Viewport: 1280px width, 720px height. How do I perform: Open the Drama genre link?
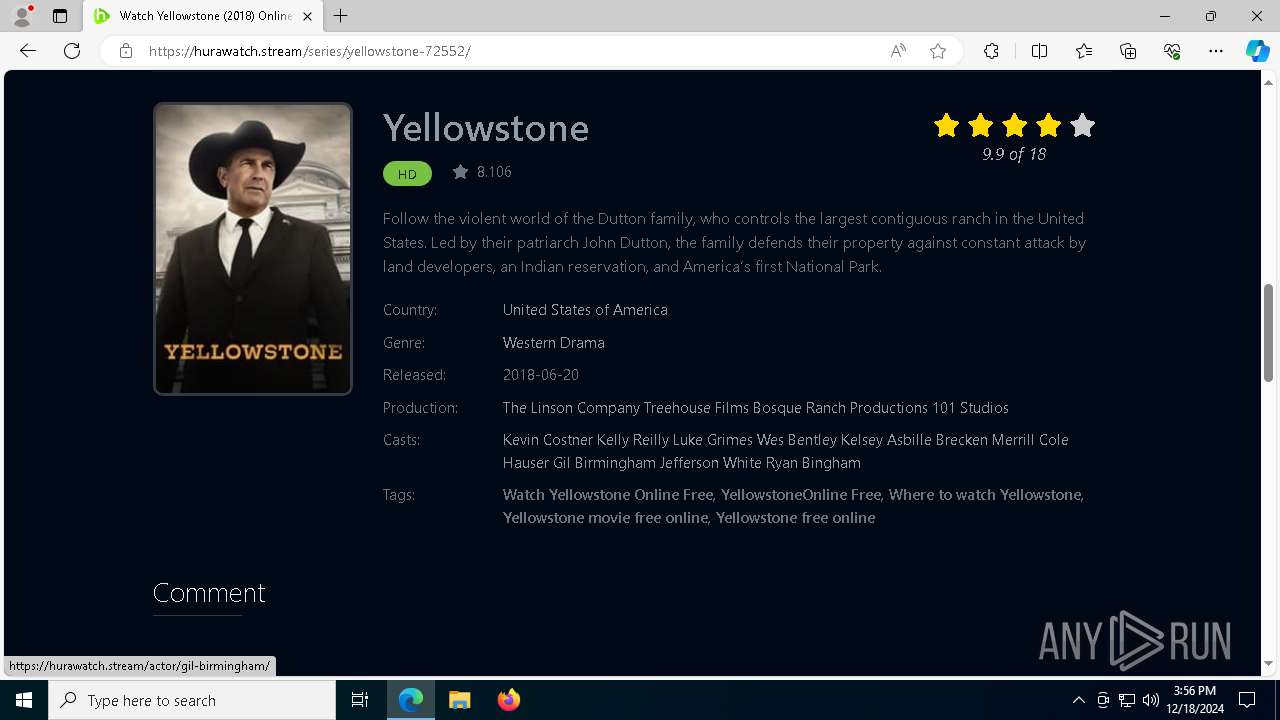(584, 343)
